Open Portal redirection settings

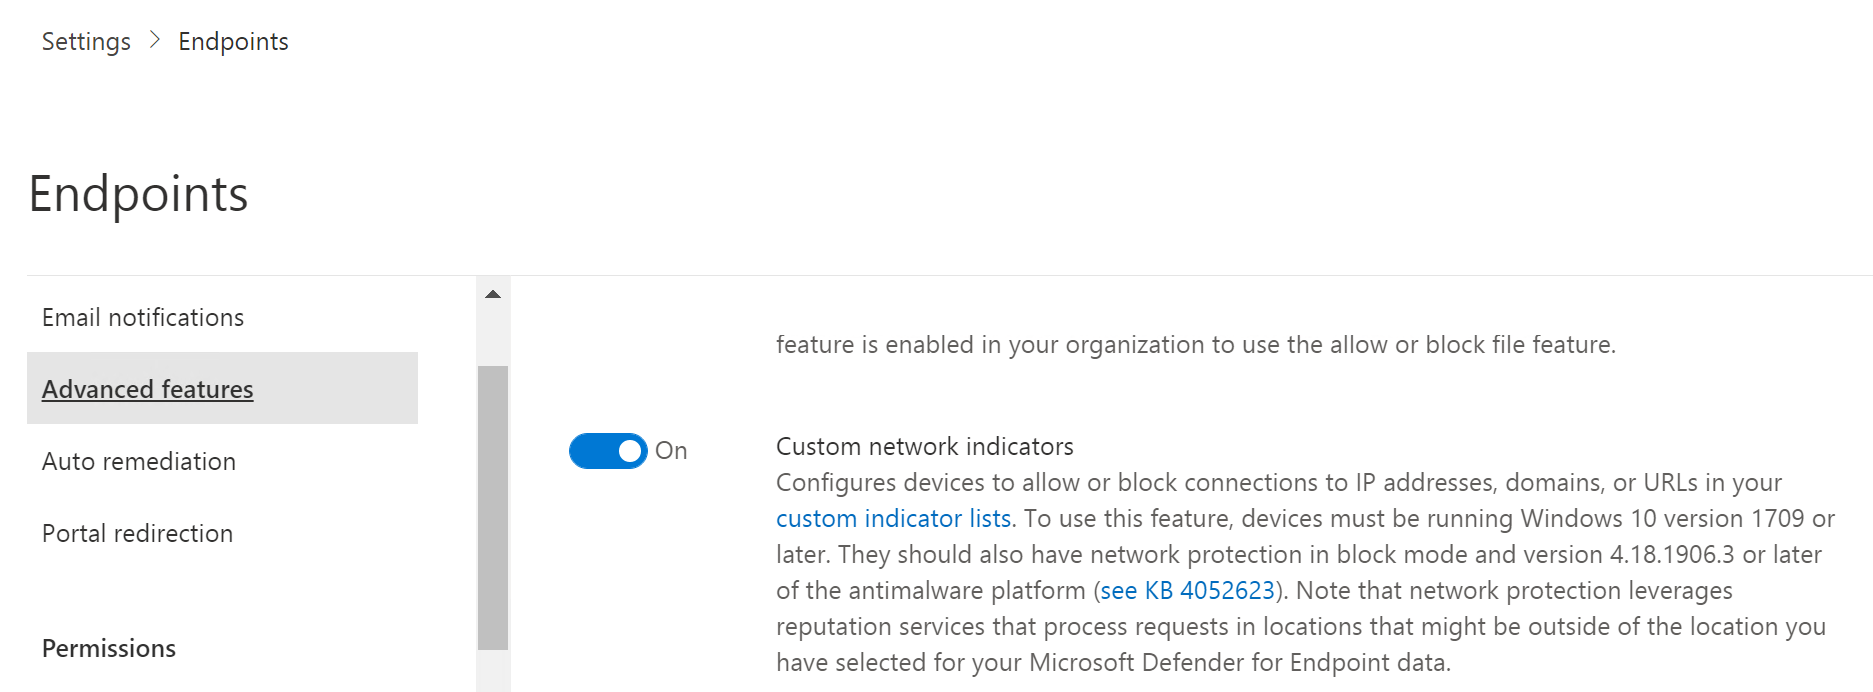point(137,533)
